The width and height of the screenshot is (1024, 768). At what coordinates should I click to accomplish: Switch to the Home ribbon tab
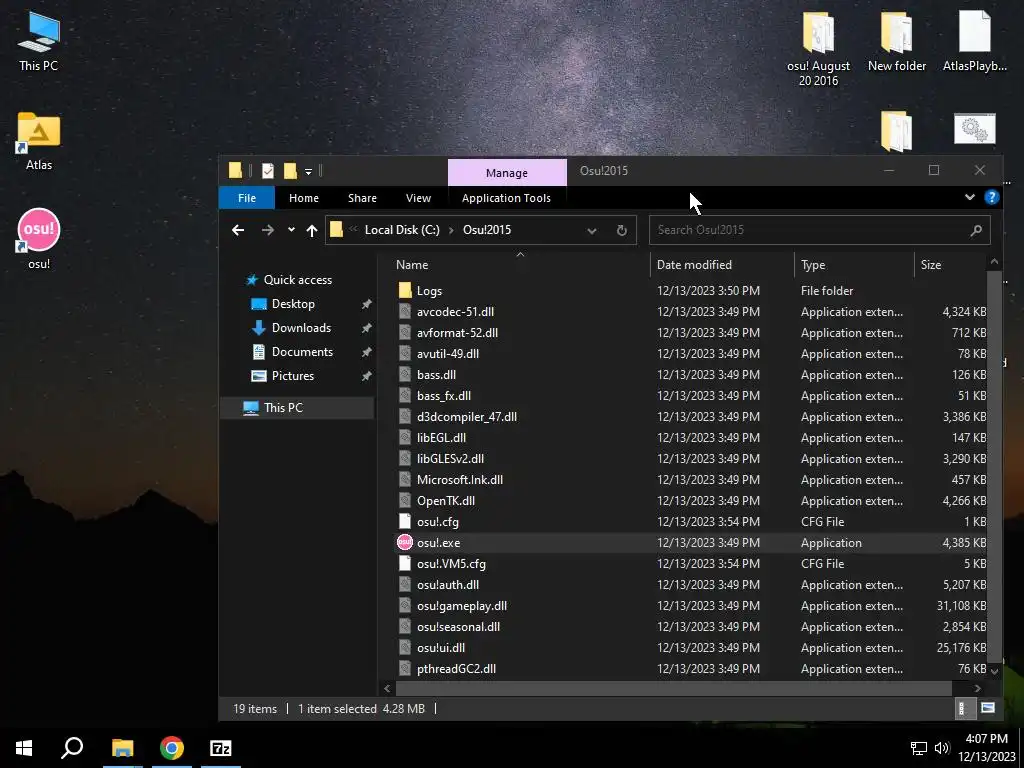pos(304,198)
